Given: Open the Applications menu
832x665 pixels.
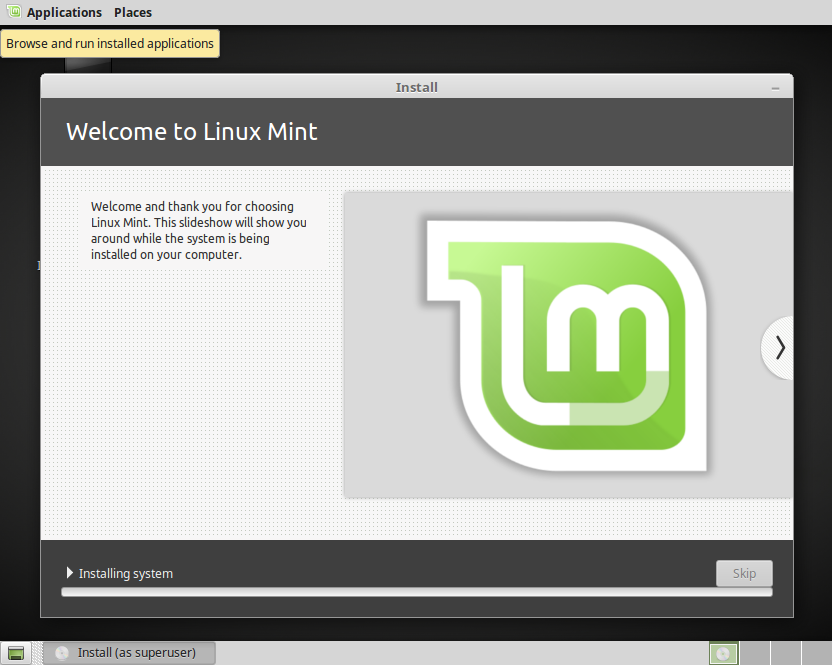Looking at the screenshot, I should [x=64, y=11].
